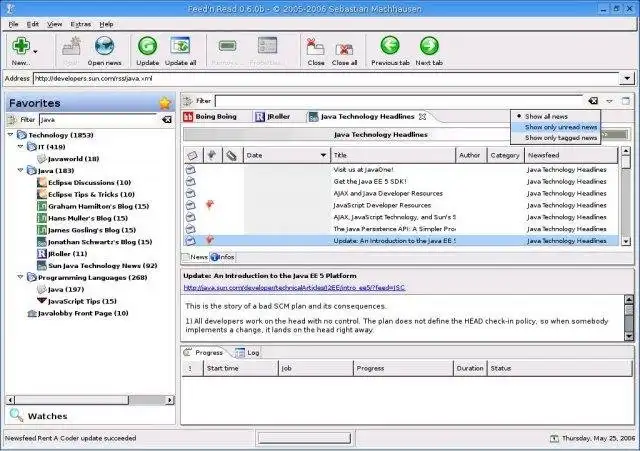
Task: Clear the news filter field
Action: 593,101
